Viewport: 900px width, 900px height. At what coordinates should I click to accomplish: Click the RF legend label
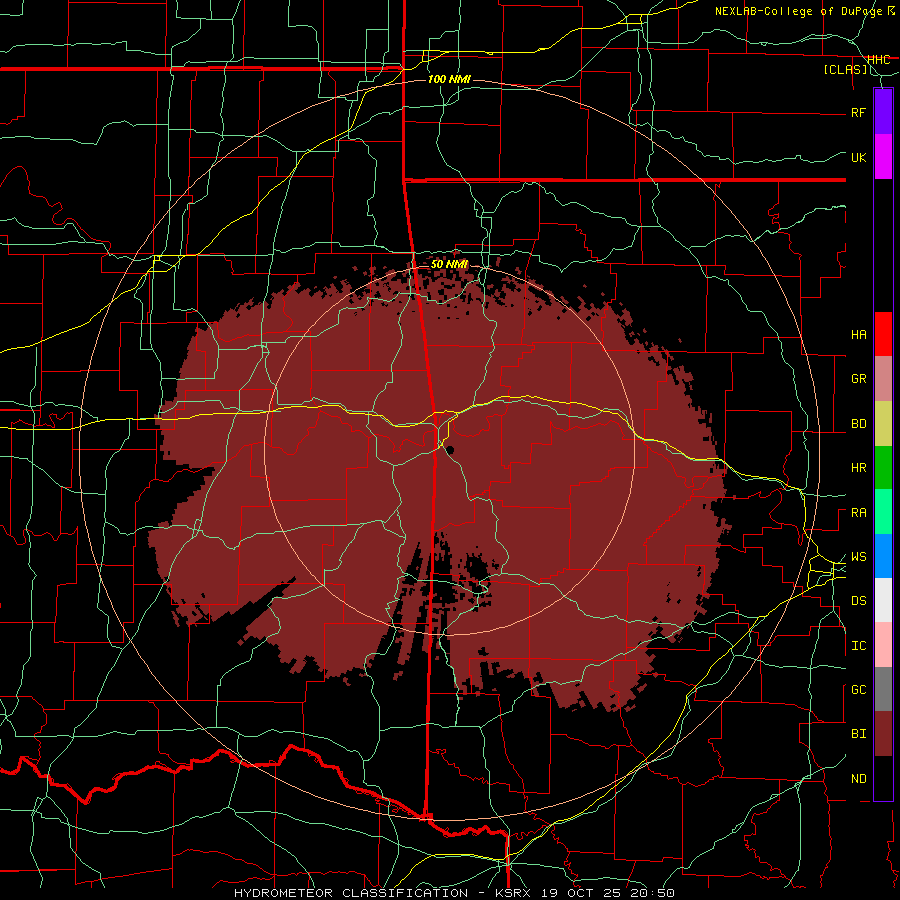858,112
